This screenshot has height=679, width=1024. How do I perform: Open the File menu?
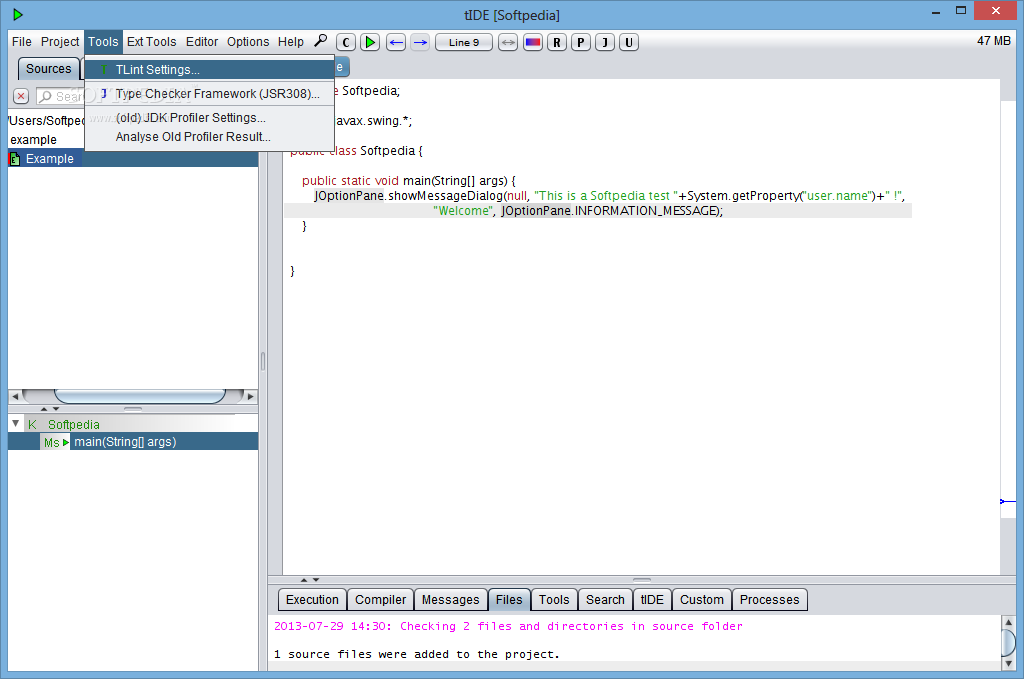[22, 42]
